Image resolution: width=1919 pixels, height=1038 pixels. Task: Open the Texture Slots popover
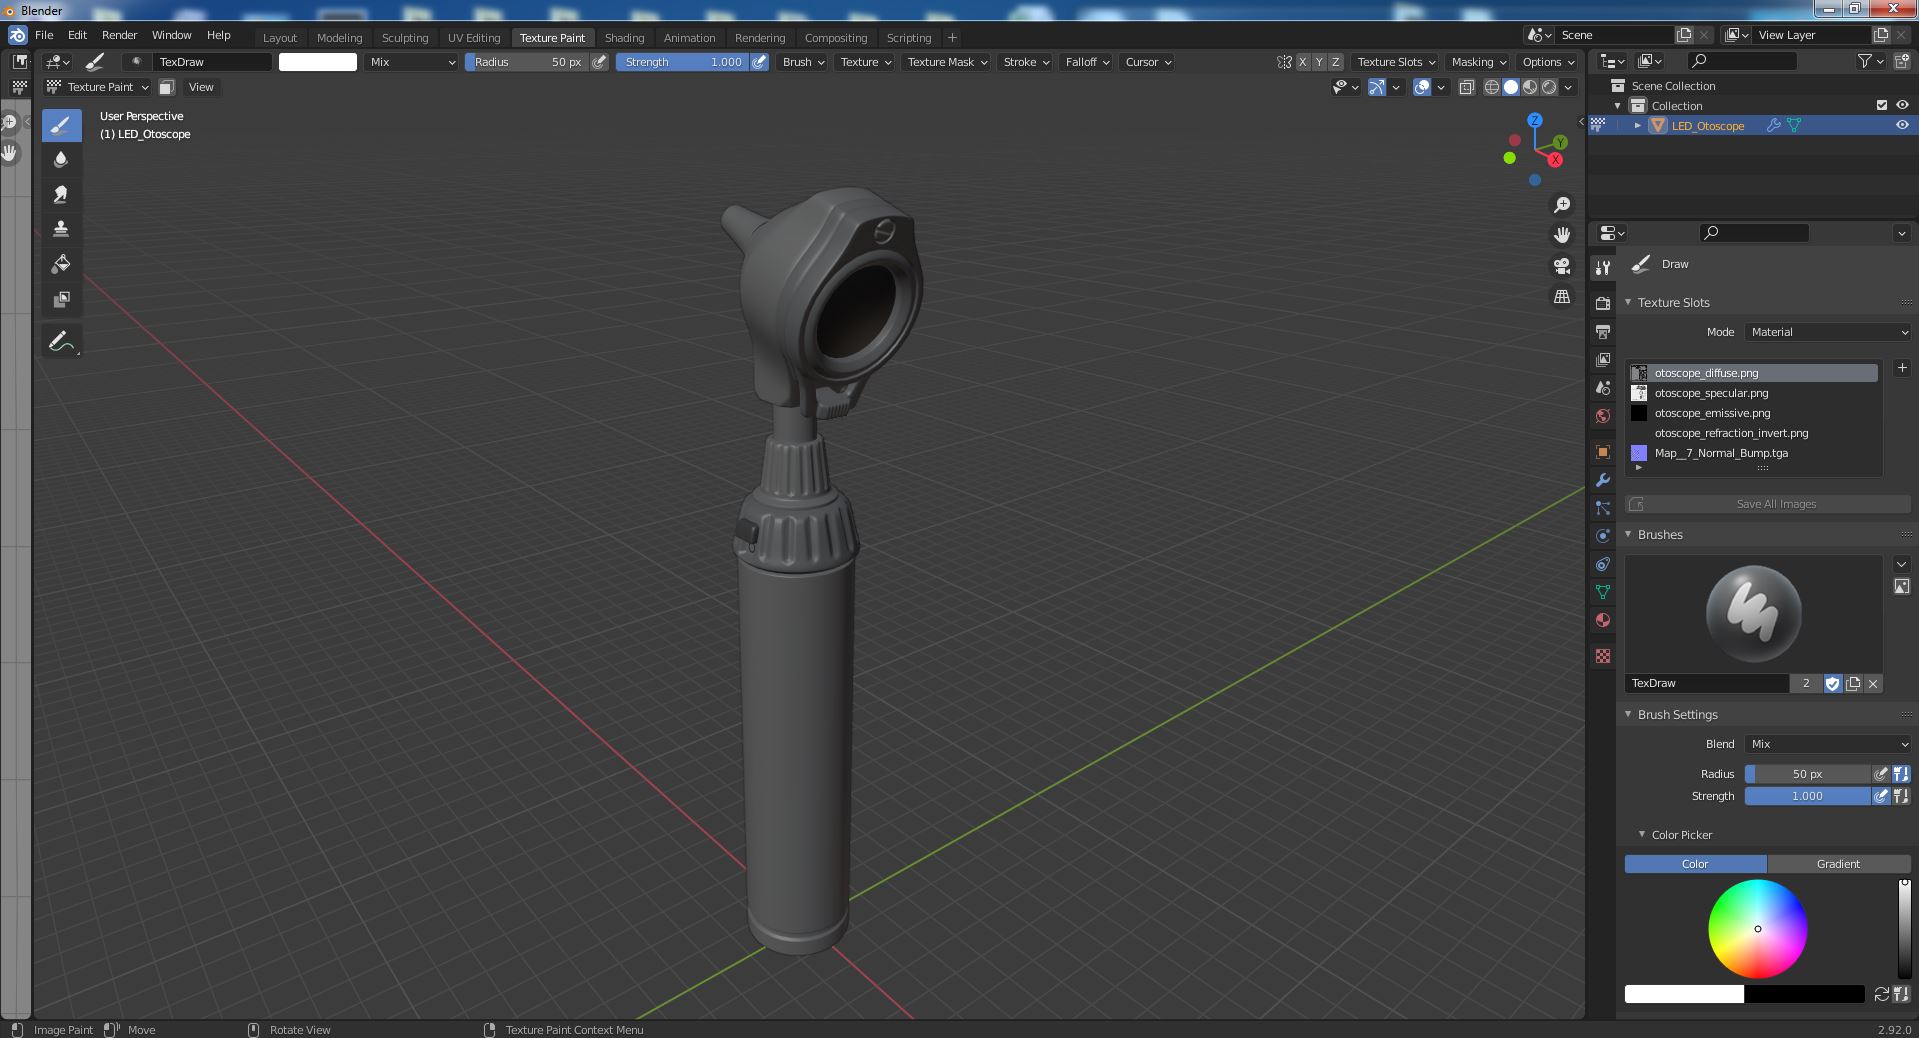1396,62
